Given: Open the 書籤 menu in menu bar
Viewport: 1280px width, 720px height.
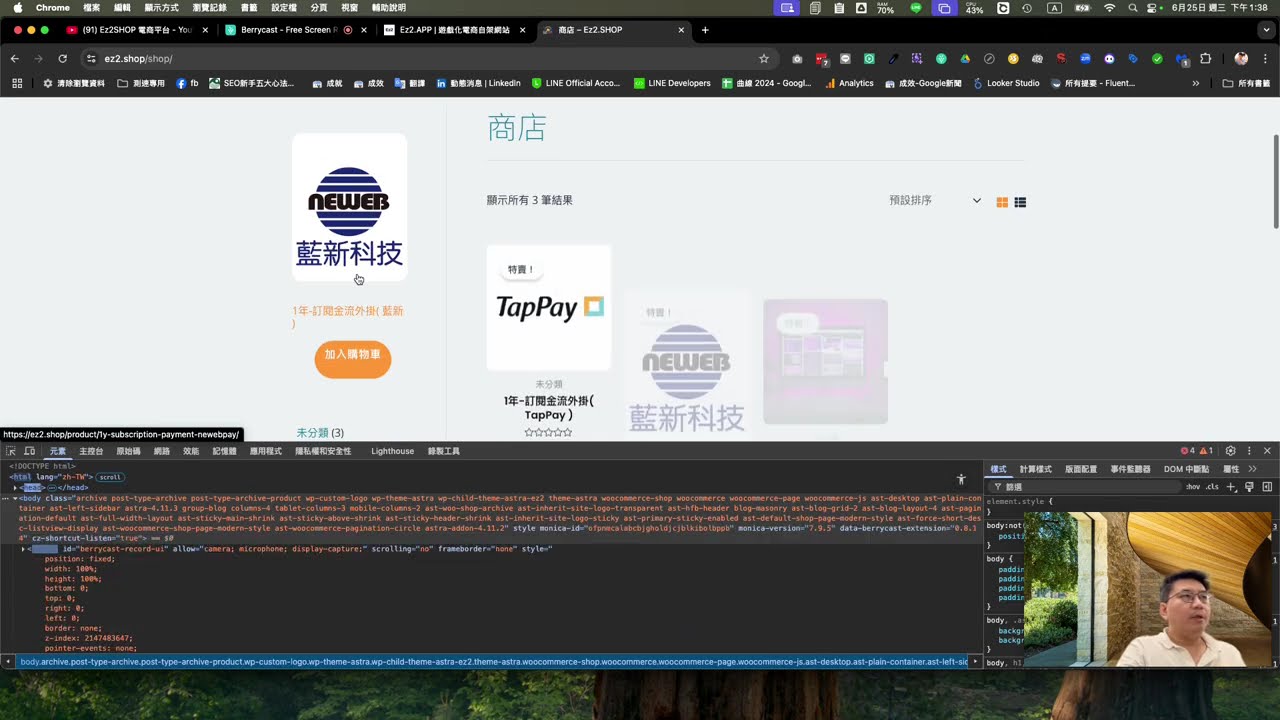Looking at the screenshot, I should pyautogui.click(x=249, y=8).
